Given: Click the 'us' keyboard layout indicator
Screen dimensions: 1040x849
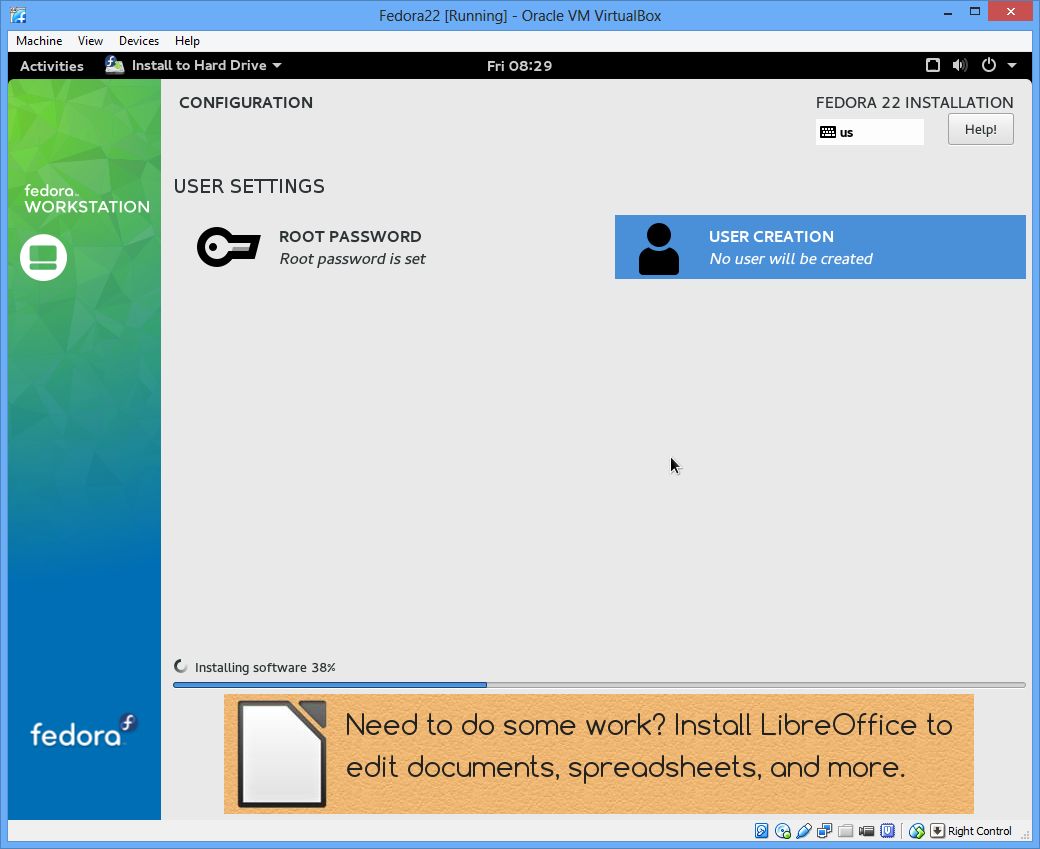Looking at the screenshot, I should pos(870,132).
